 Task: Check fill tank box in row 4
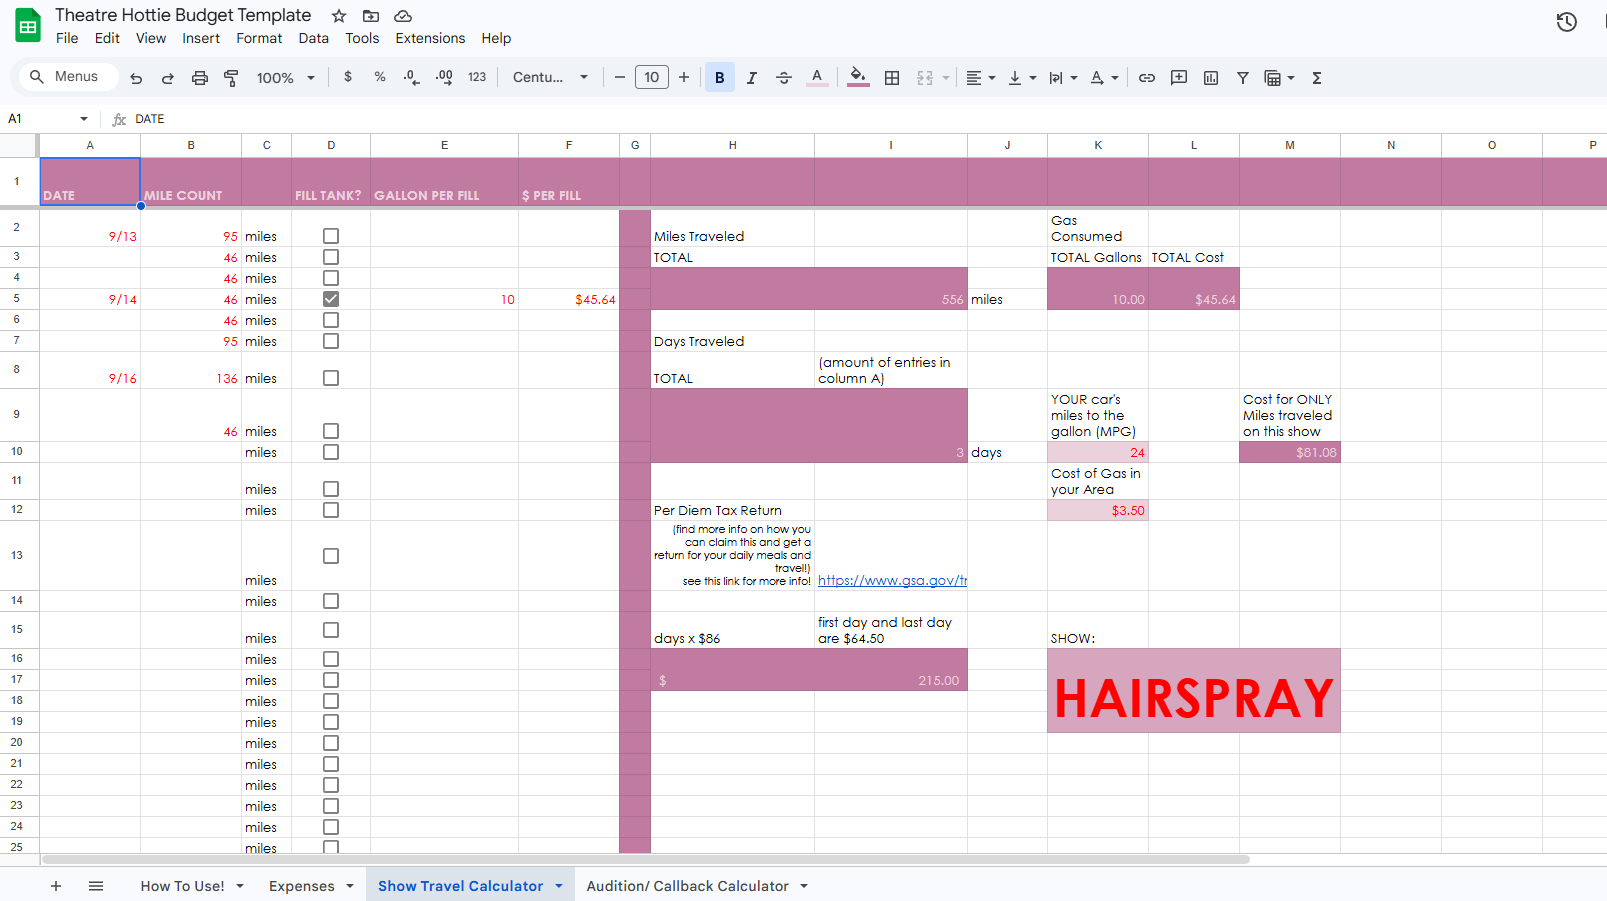331,278
